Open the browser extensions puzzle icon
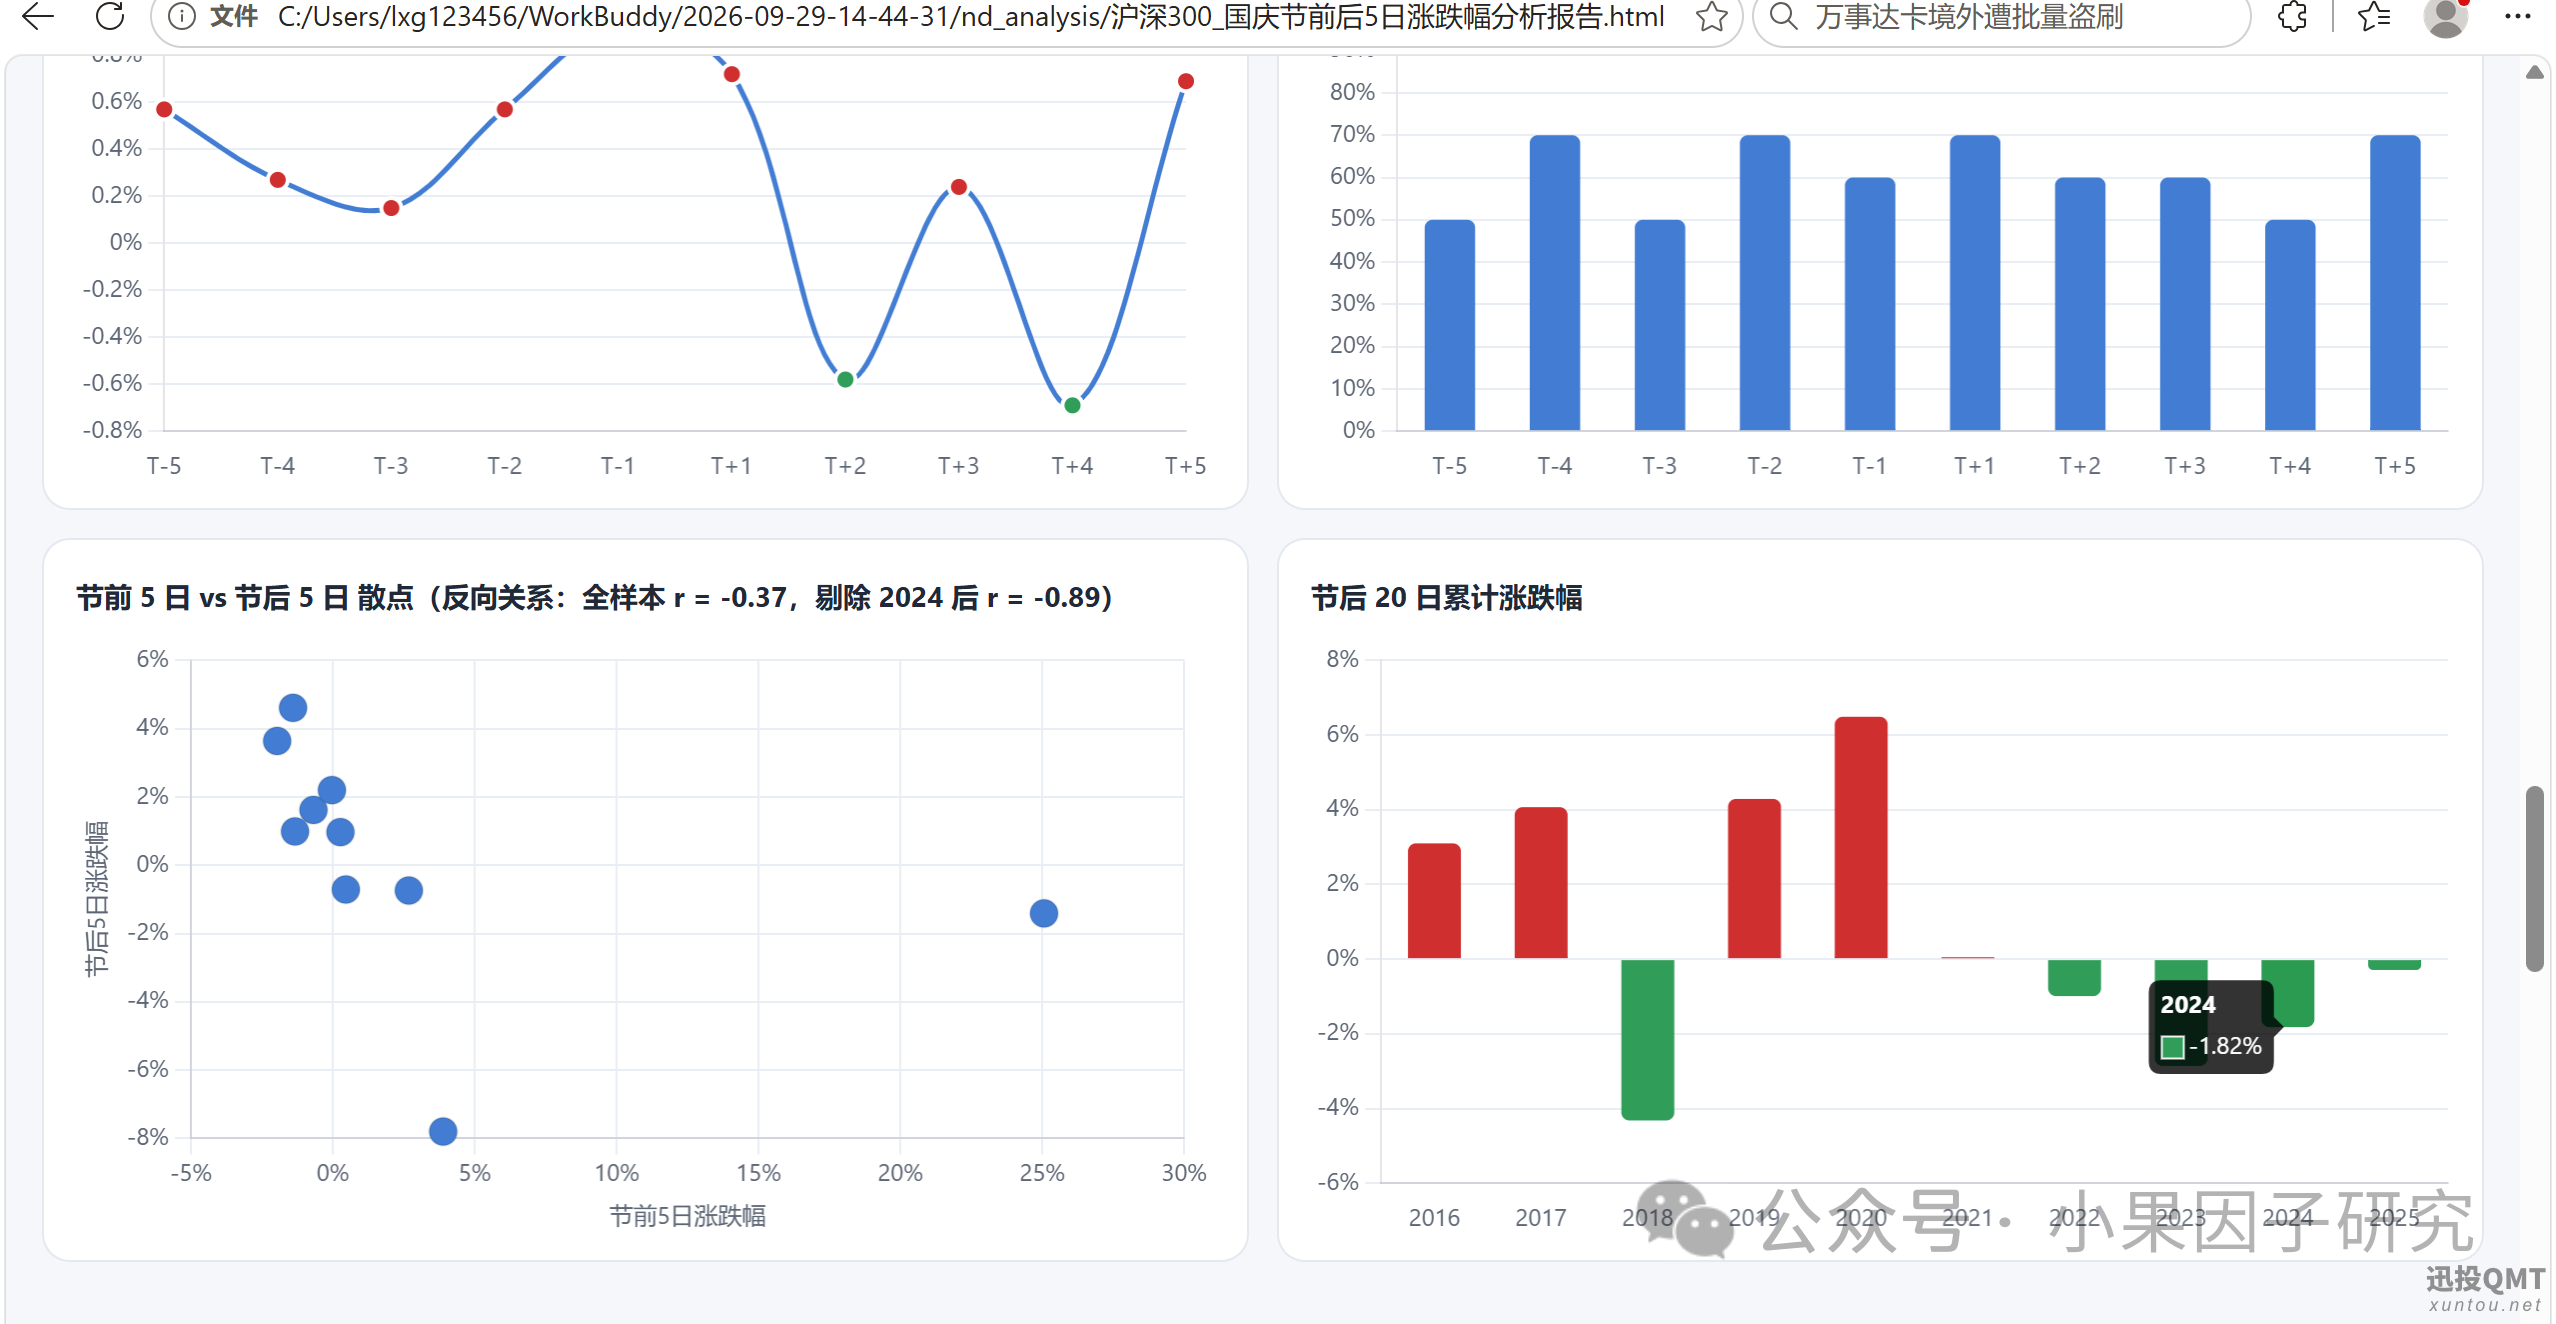Image resolution: width=2556 pixels, height=1324 pixels. [2293, 16]
